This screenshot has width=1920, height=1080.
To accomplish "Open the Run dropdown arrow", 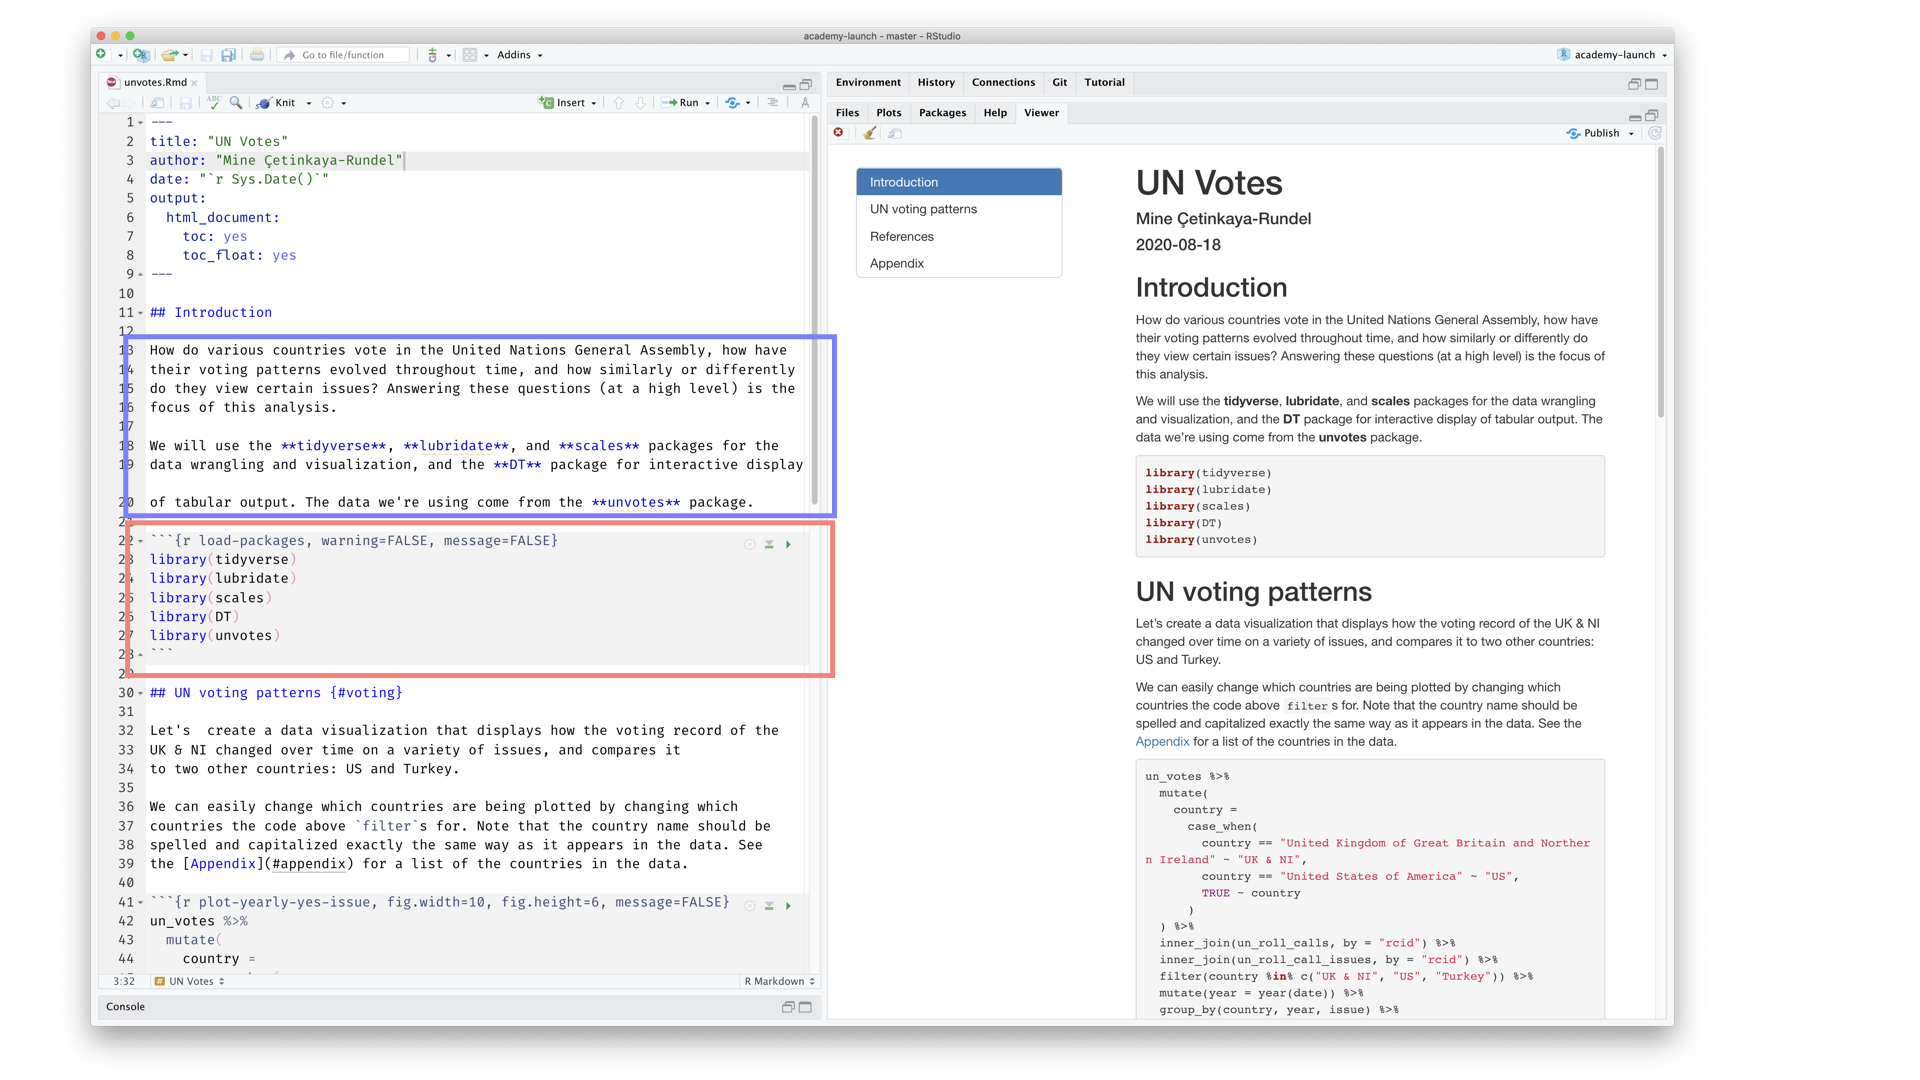I will [708, 103].
